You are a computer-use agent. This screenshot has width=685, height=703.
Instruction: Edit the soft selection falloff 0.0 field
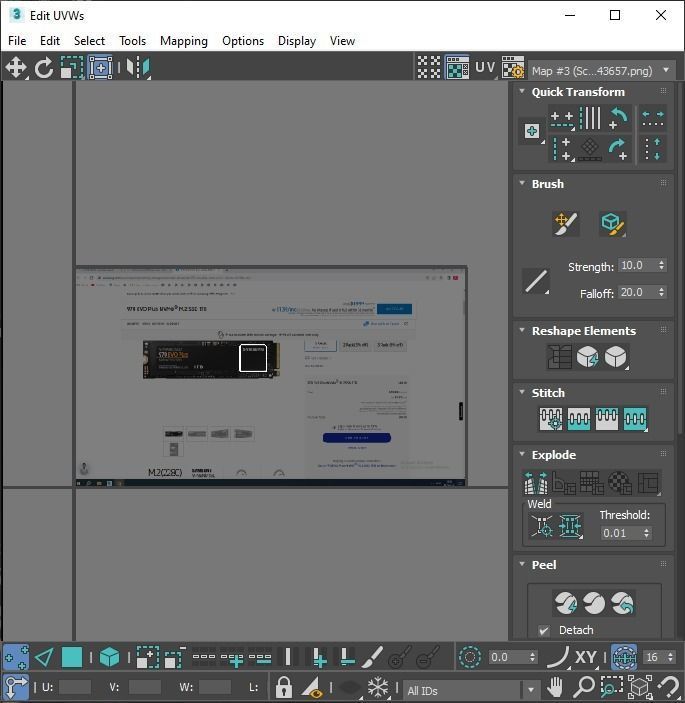[x=508, y=658]
